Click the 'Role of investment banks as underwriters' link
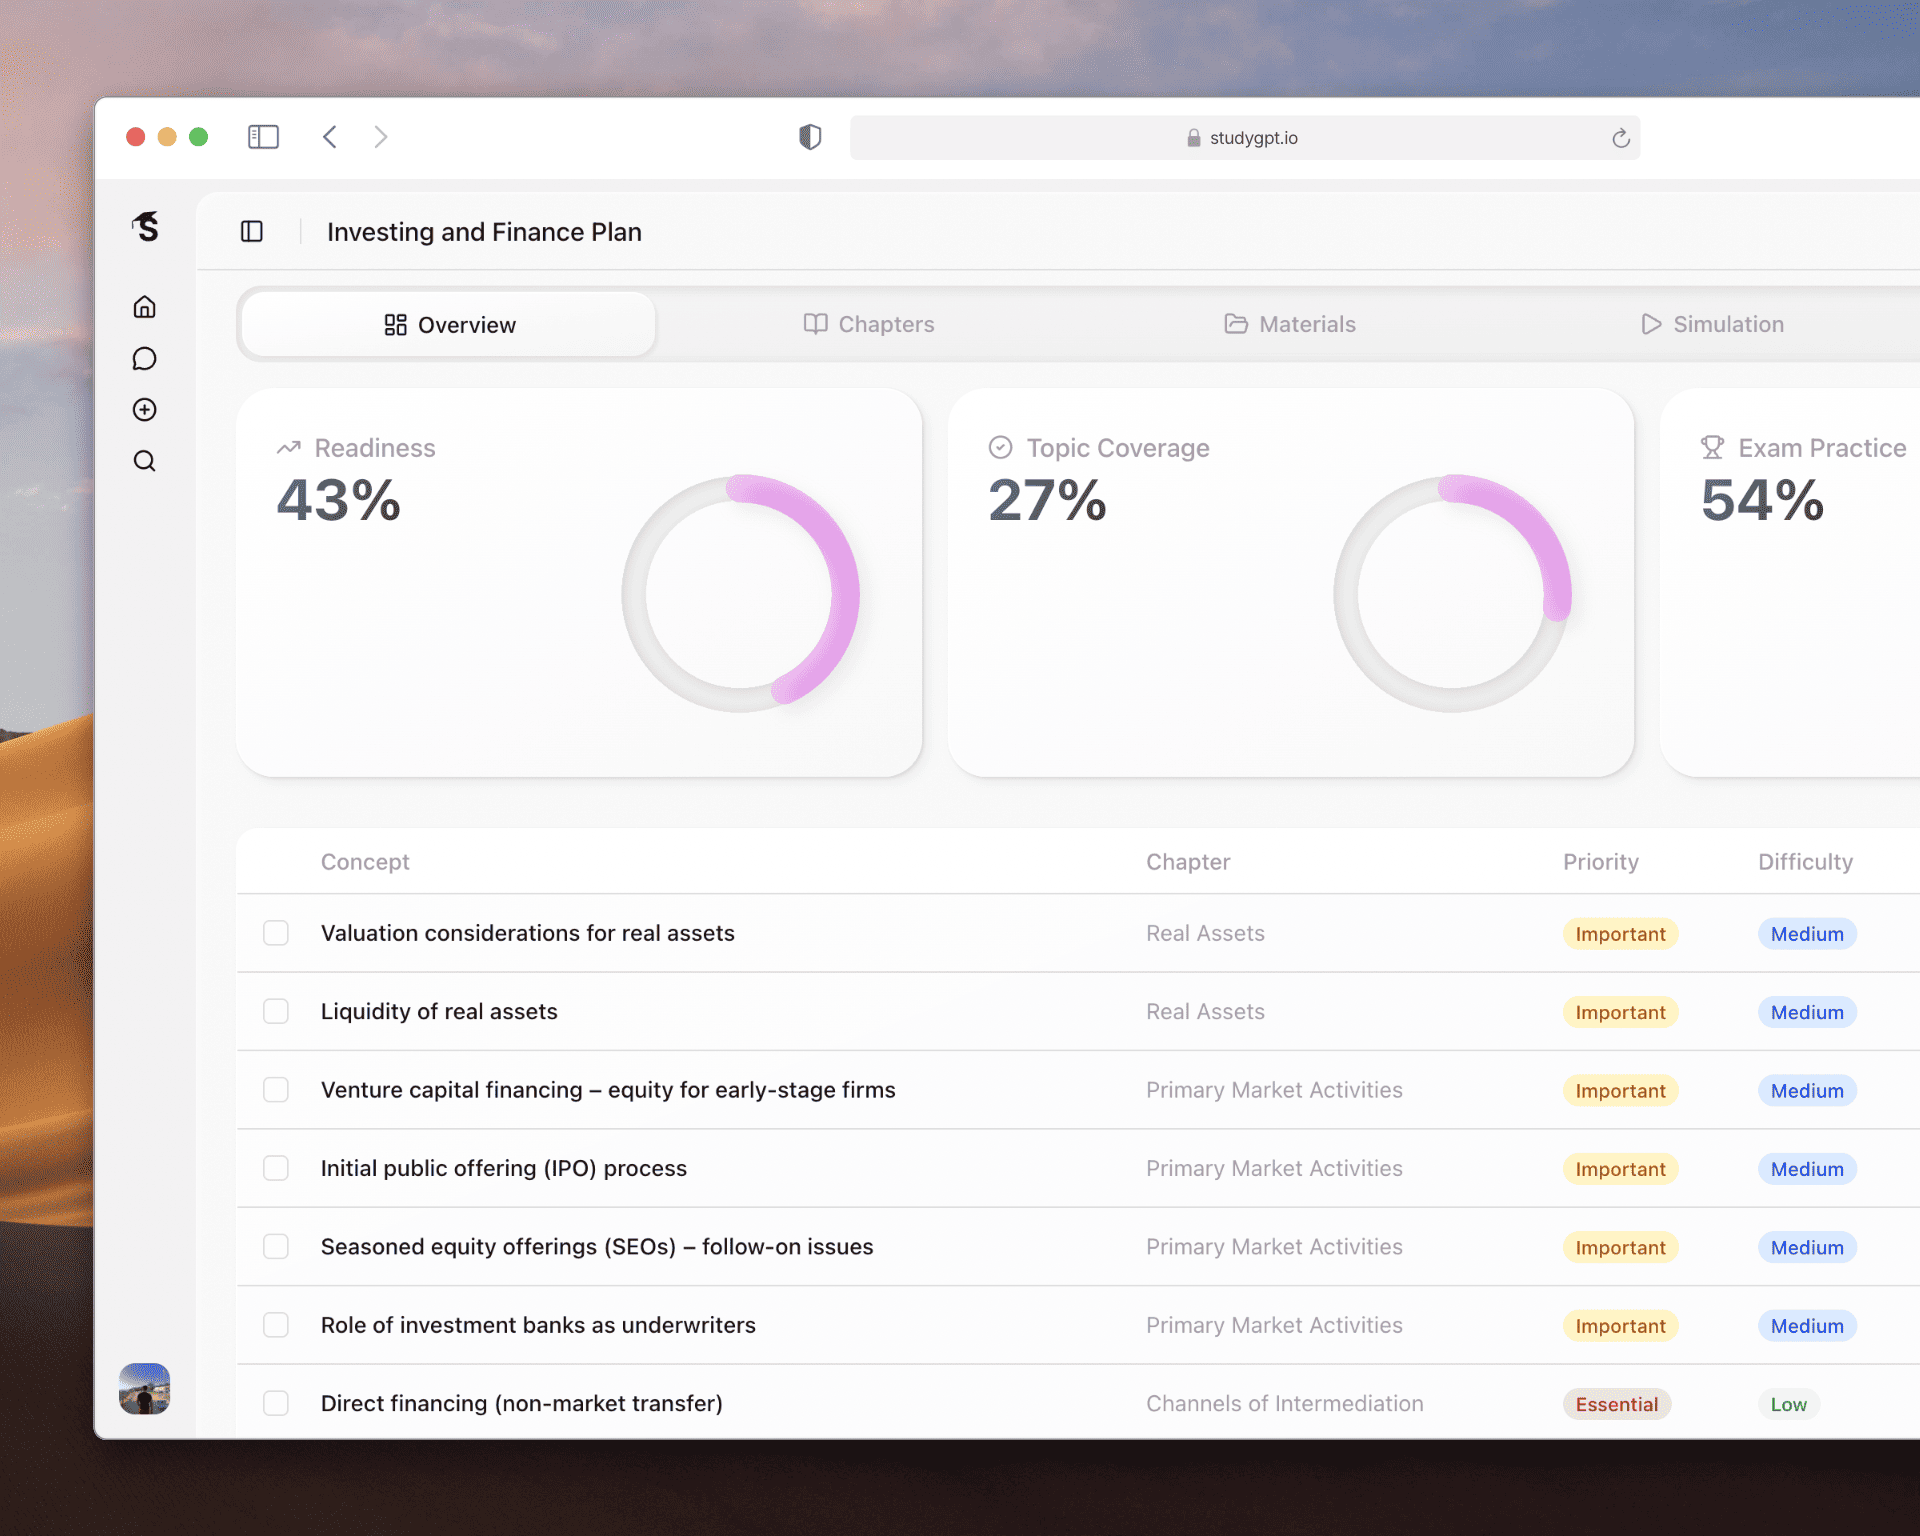Viewport: 1920px width, 1536px height. [x=538, y=1325]
